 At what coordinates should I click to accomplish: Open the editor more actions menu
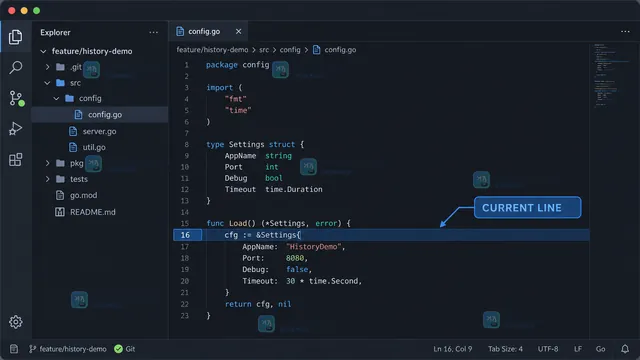[x=625, y=31]
